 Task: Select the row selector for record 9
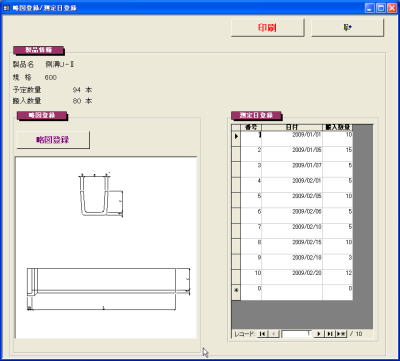[236, 261]
